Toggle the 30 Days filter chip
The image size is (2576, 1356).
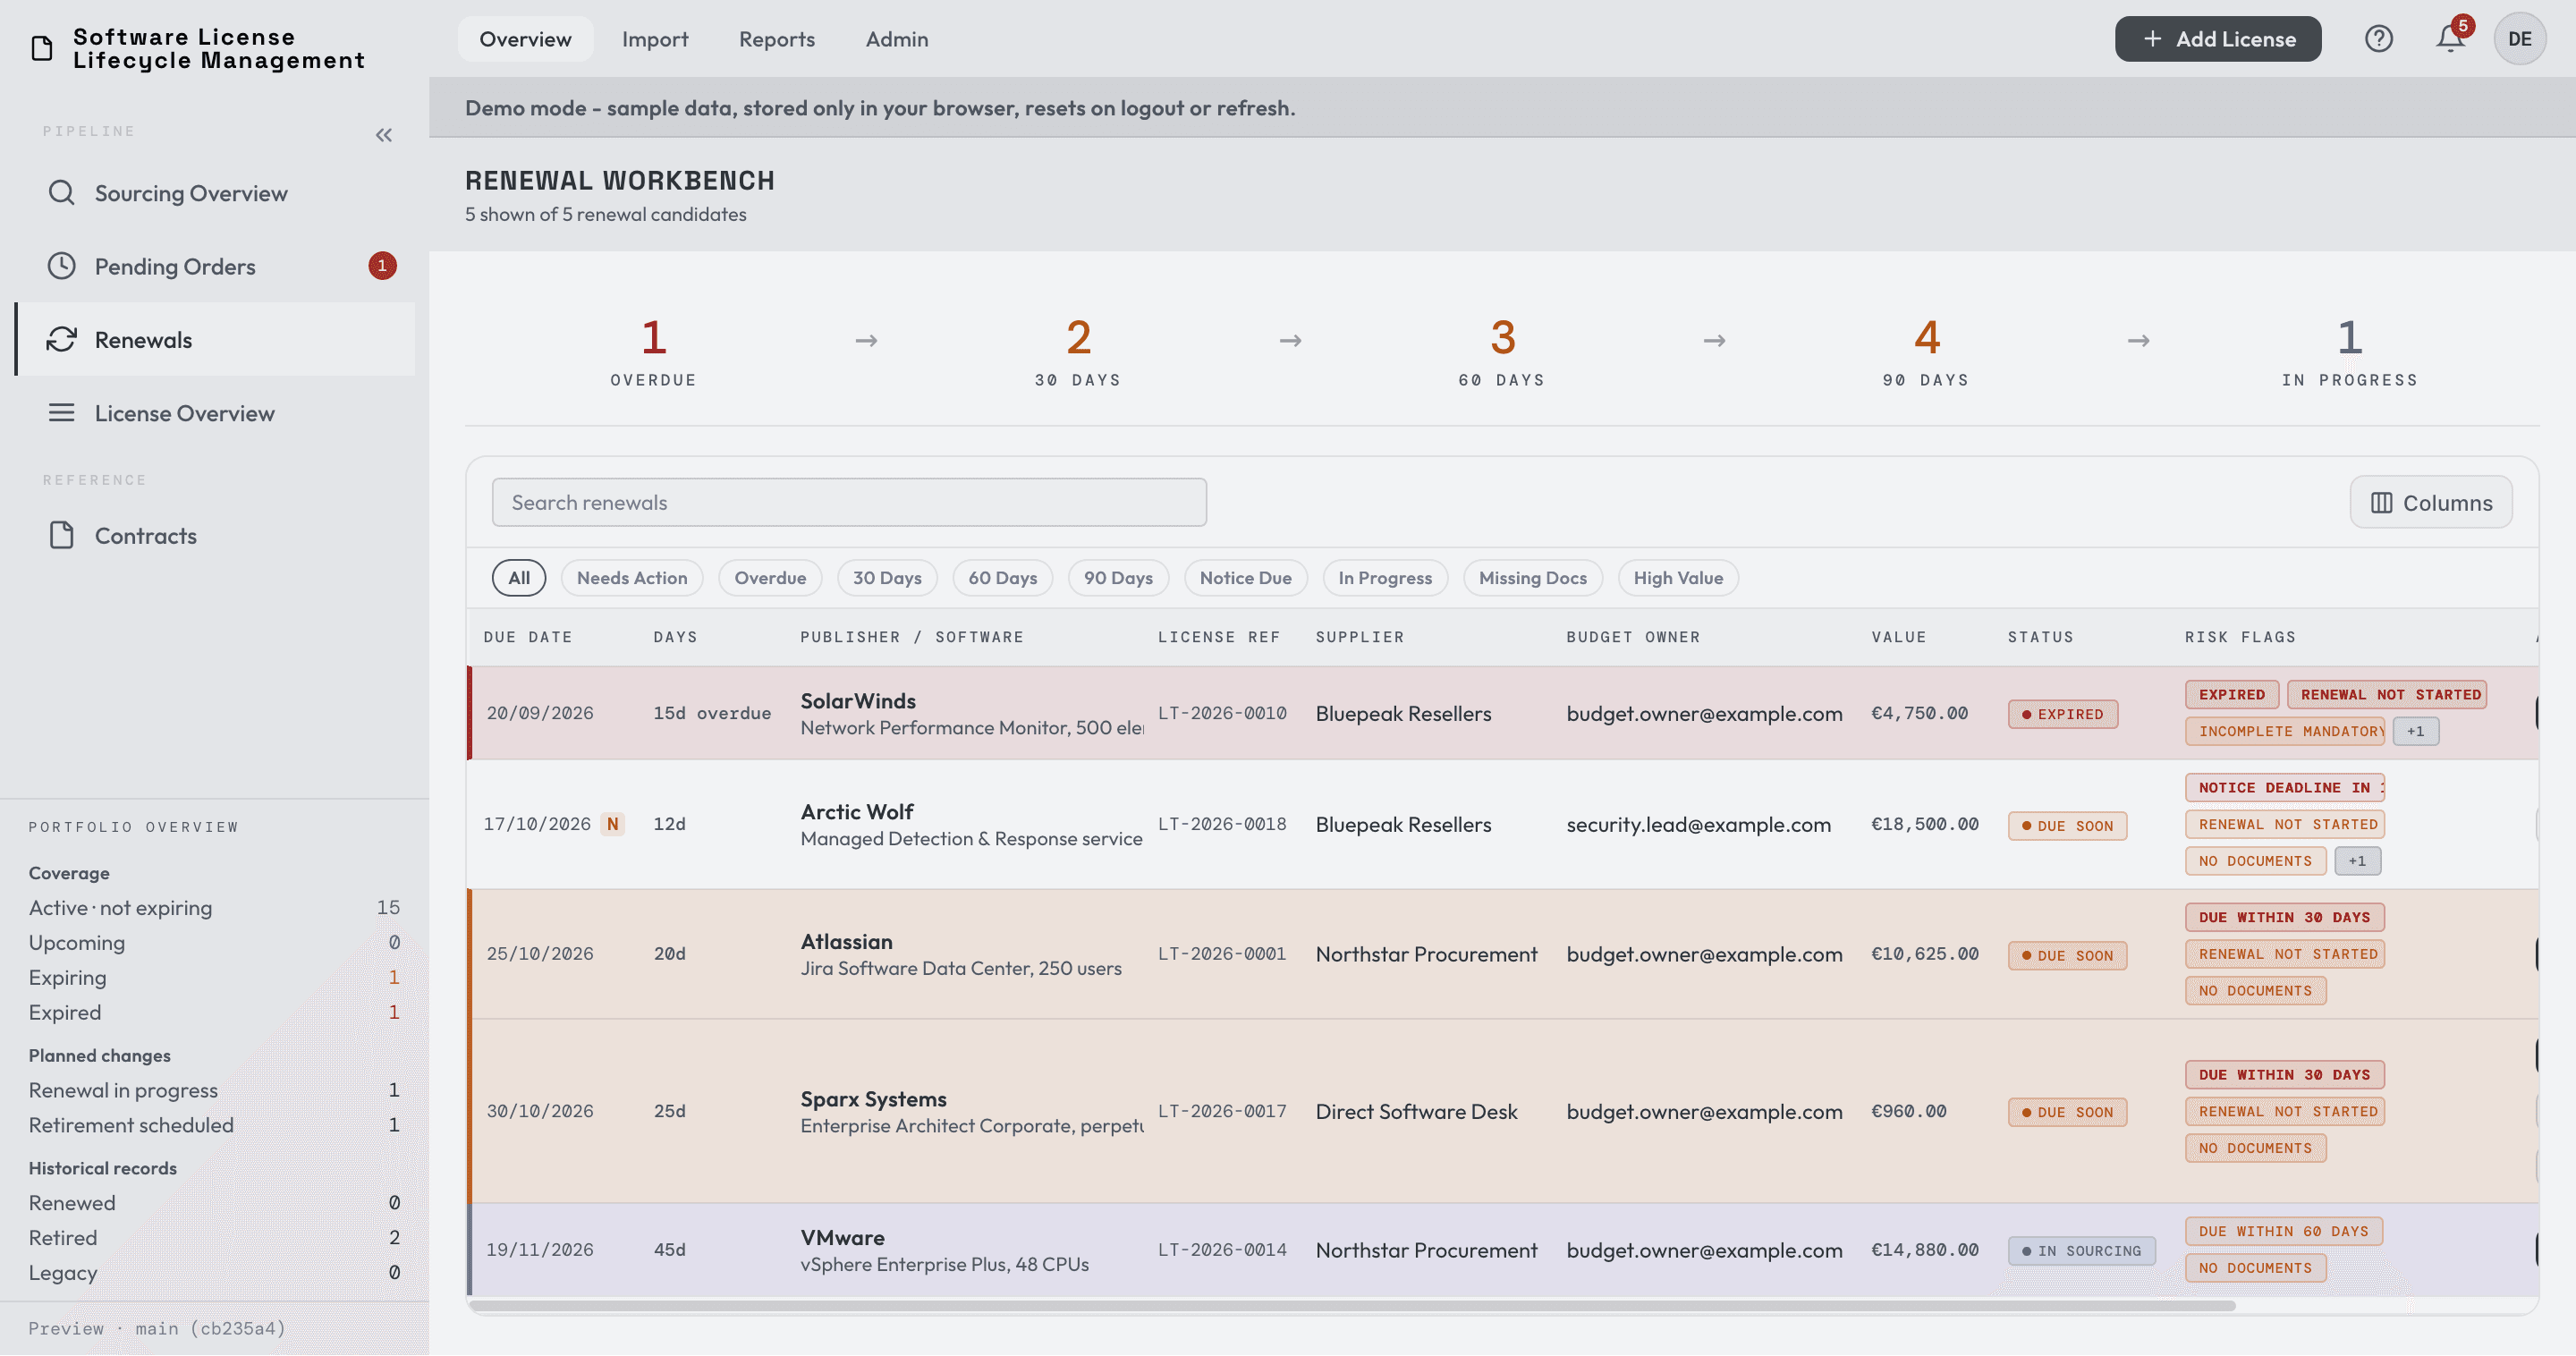point(887,578)
